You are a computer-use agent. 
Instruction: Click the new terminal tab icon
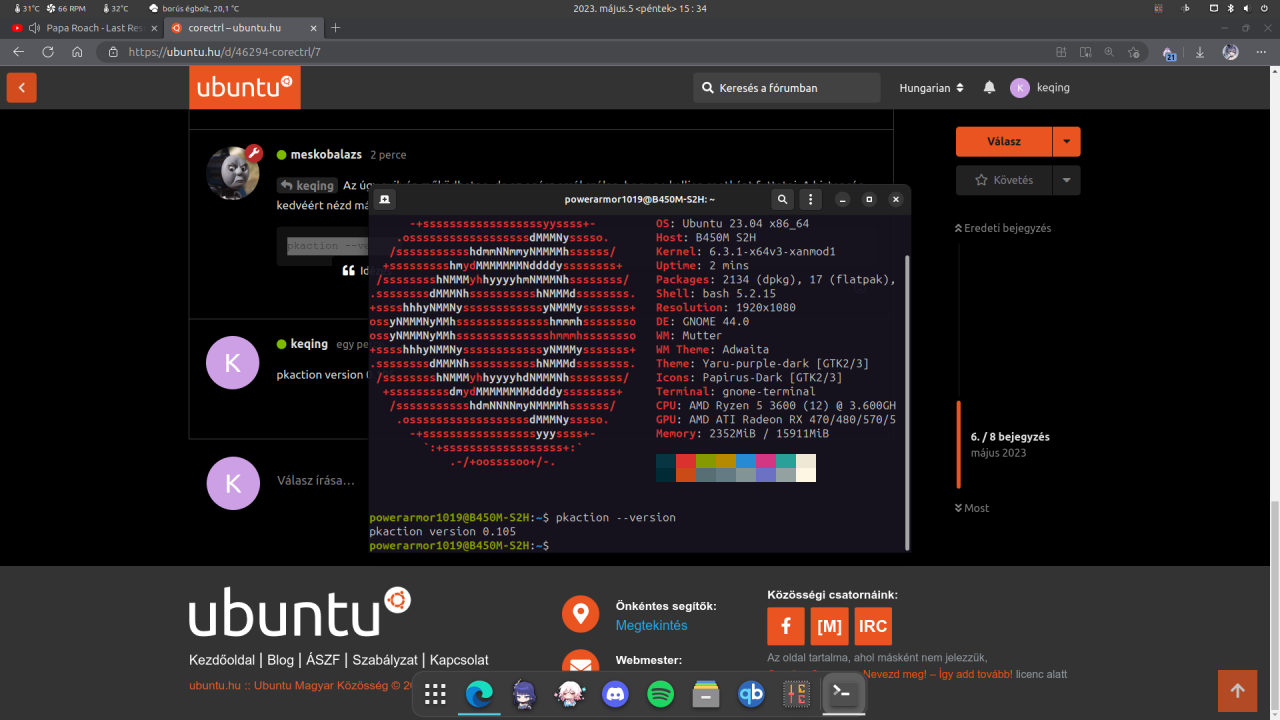385,200
